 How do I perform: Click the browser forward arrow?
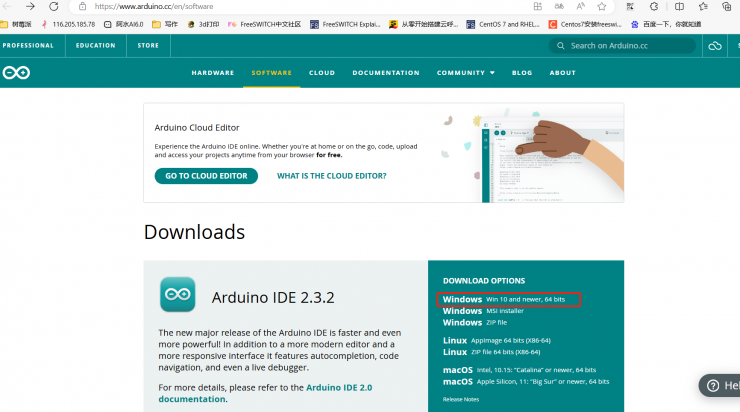point(30,6)
